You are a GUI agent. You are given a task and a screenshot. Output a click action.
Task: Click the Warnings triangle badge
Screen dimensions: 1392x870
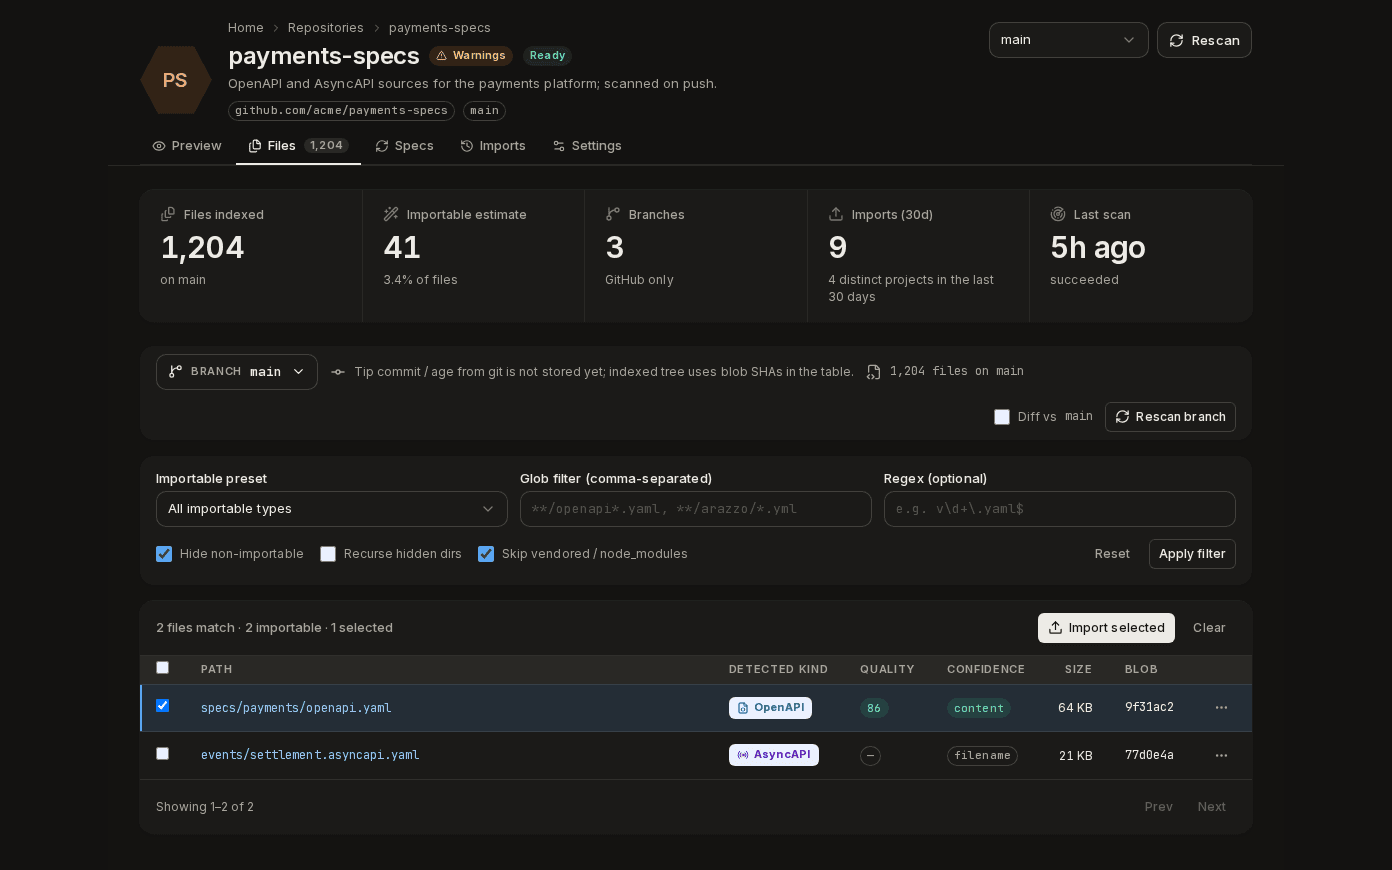click(471, 56)
